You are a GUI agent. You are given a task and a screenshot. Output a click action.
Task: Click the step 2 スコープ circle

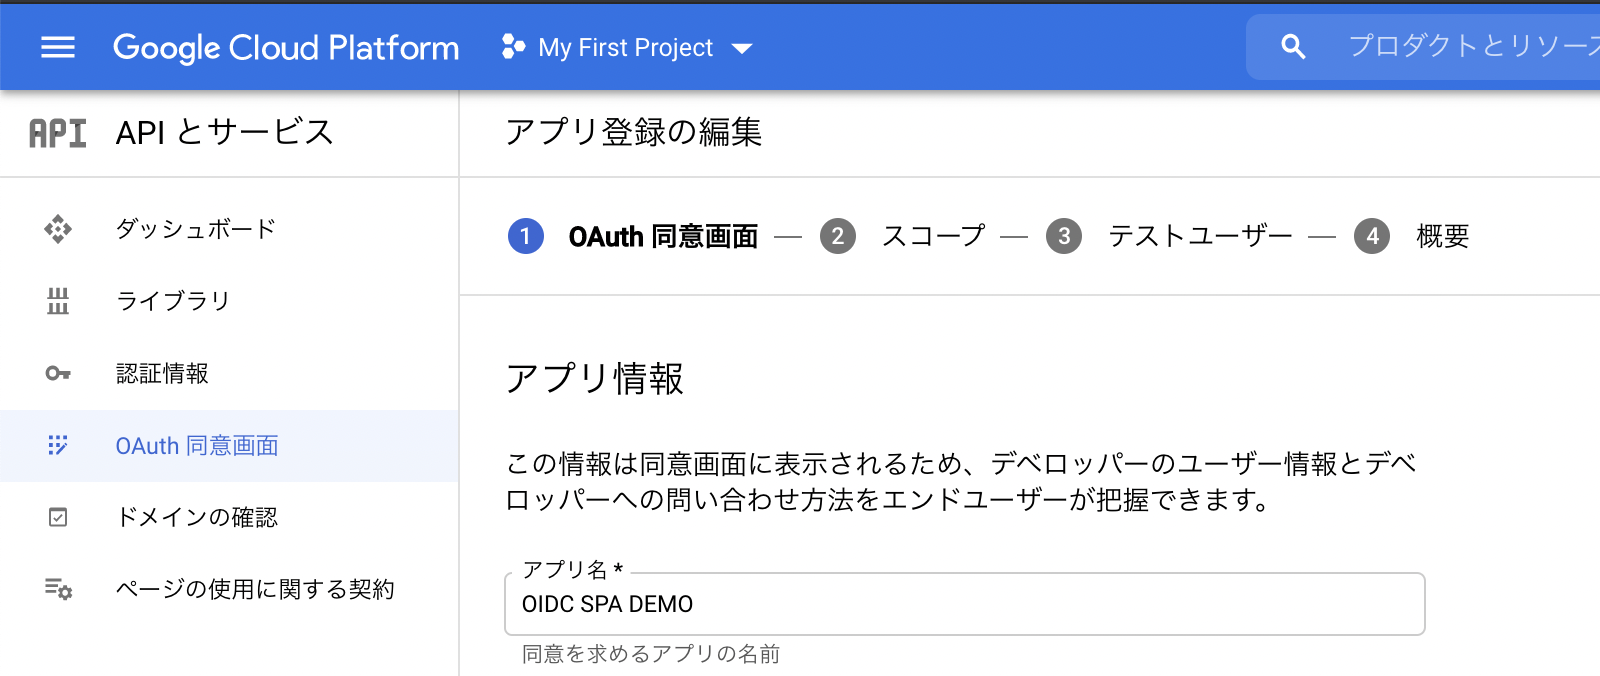click(838, 237)
